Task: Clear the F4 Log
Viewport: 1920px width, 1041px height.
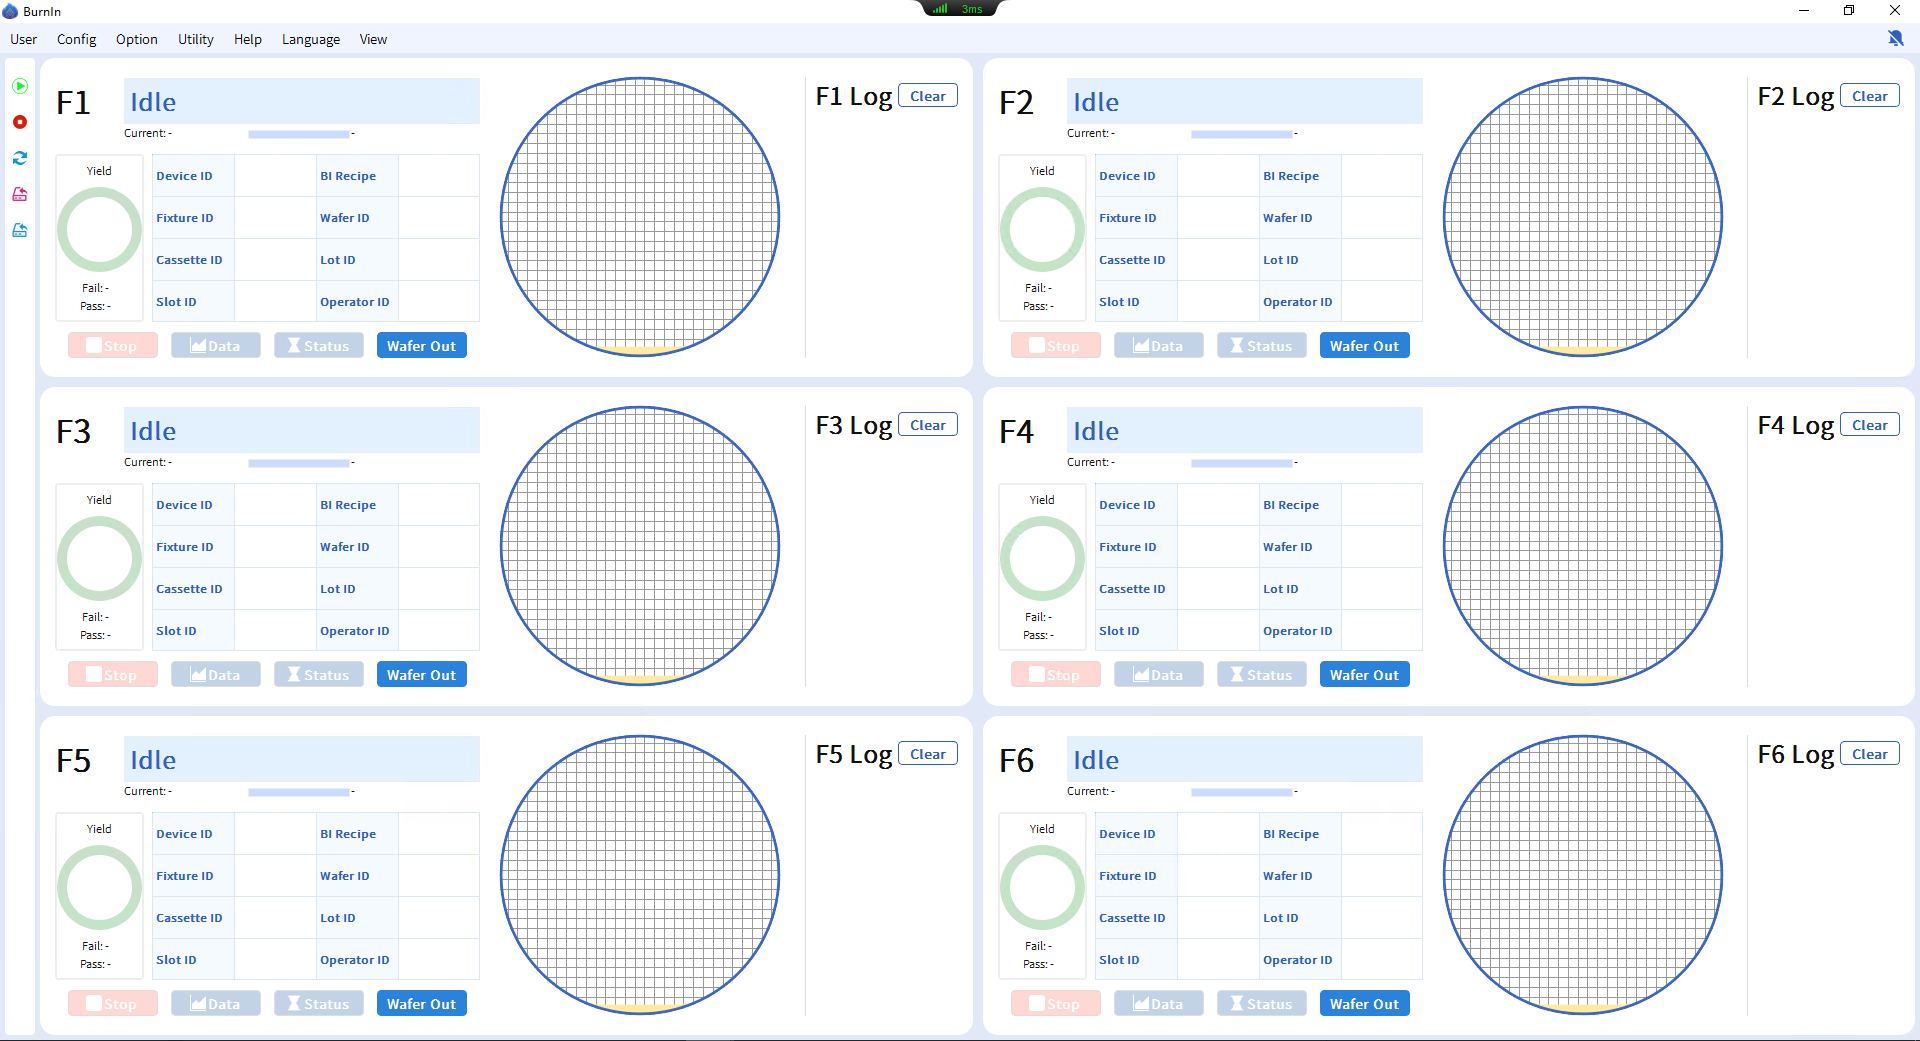Action: tap(1869, 425)
